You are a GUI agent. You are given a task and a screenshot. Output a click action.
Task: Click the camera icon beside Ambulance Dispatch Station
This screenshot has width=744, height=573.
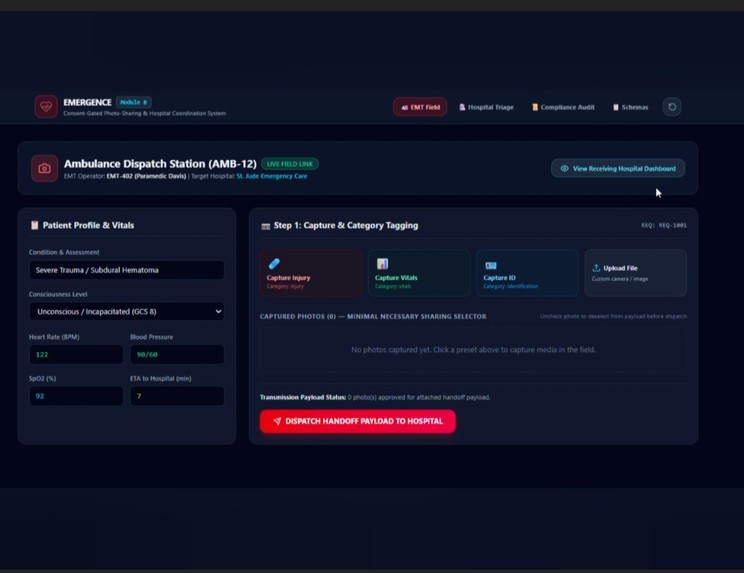point(45,168)
